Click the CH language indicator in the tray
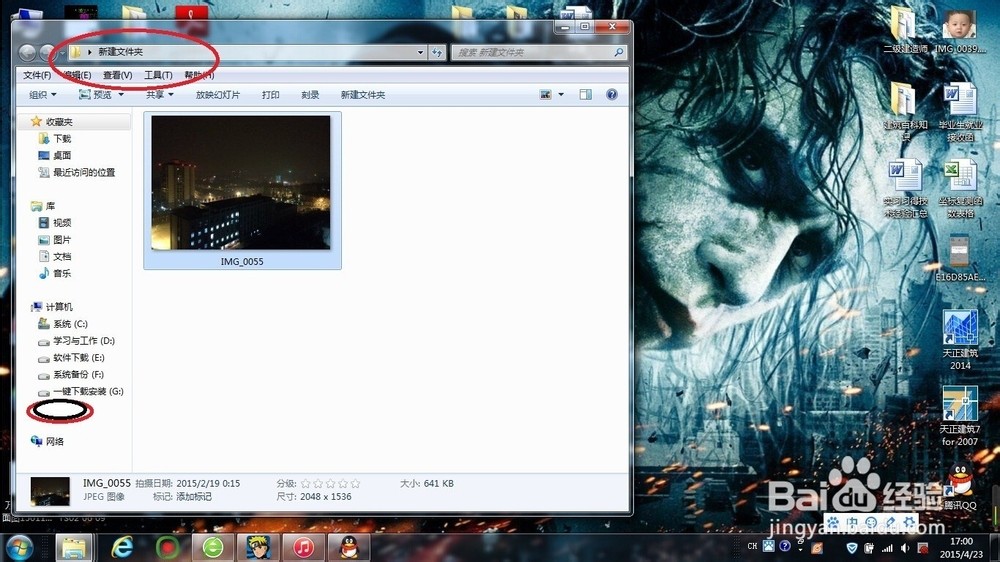 (752, 546)
